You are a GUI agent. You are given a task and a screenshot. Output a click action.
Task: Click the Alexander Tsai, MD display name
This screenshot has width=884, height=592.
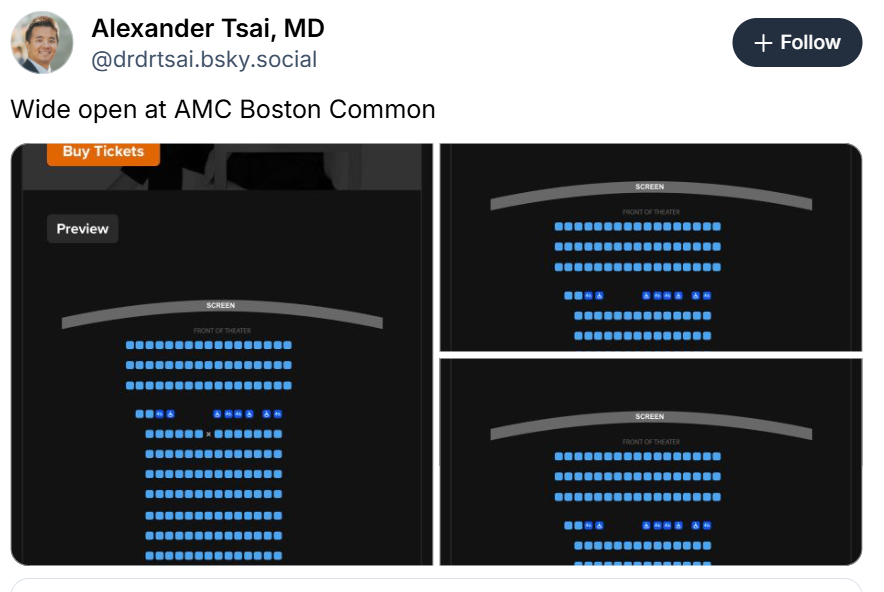coord(207,28)
